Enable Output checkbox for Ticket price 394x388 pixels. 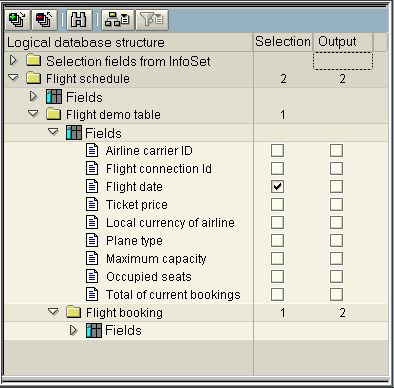click(x=336, y=204)
